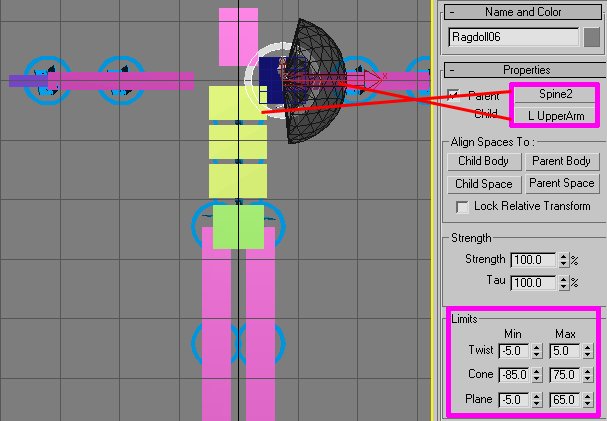Enable Lock Relative Transform checkbox
The image size is (607, 421).
(x=463, y=206)
